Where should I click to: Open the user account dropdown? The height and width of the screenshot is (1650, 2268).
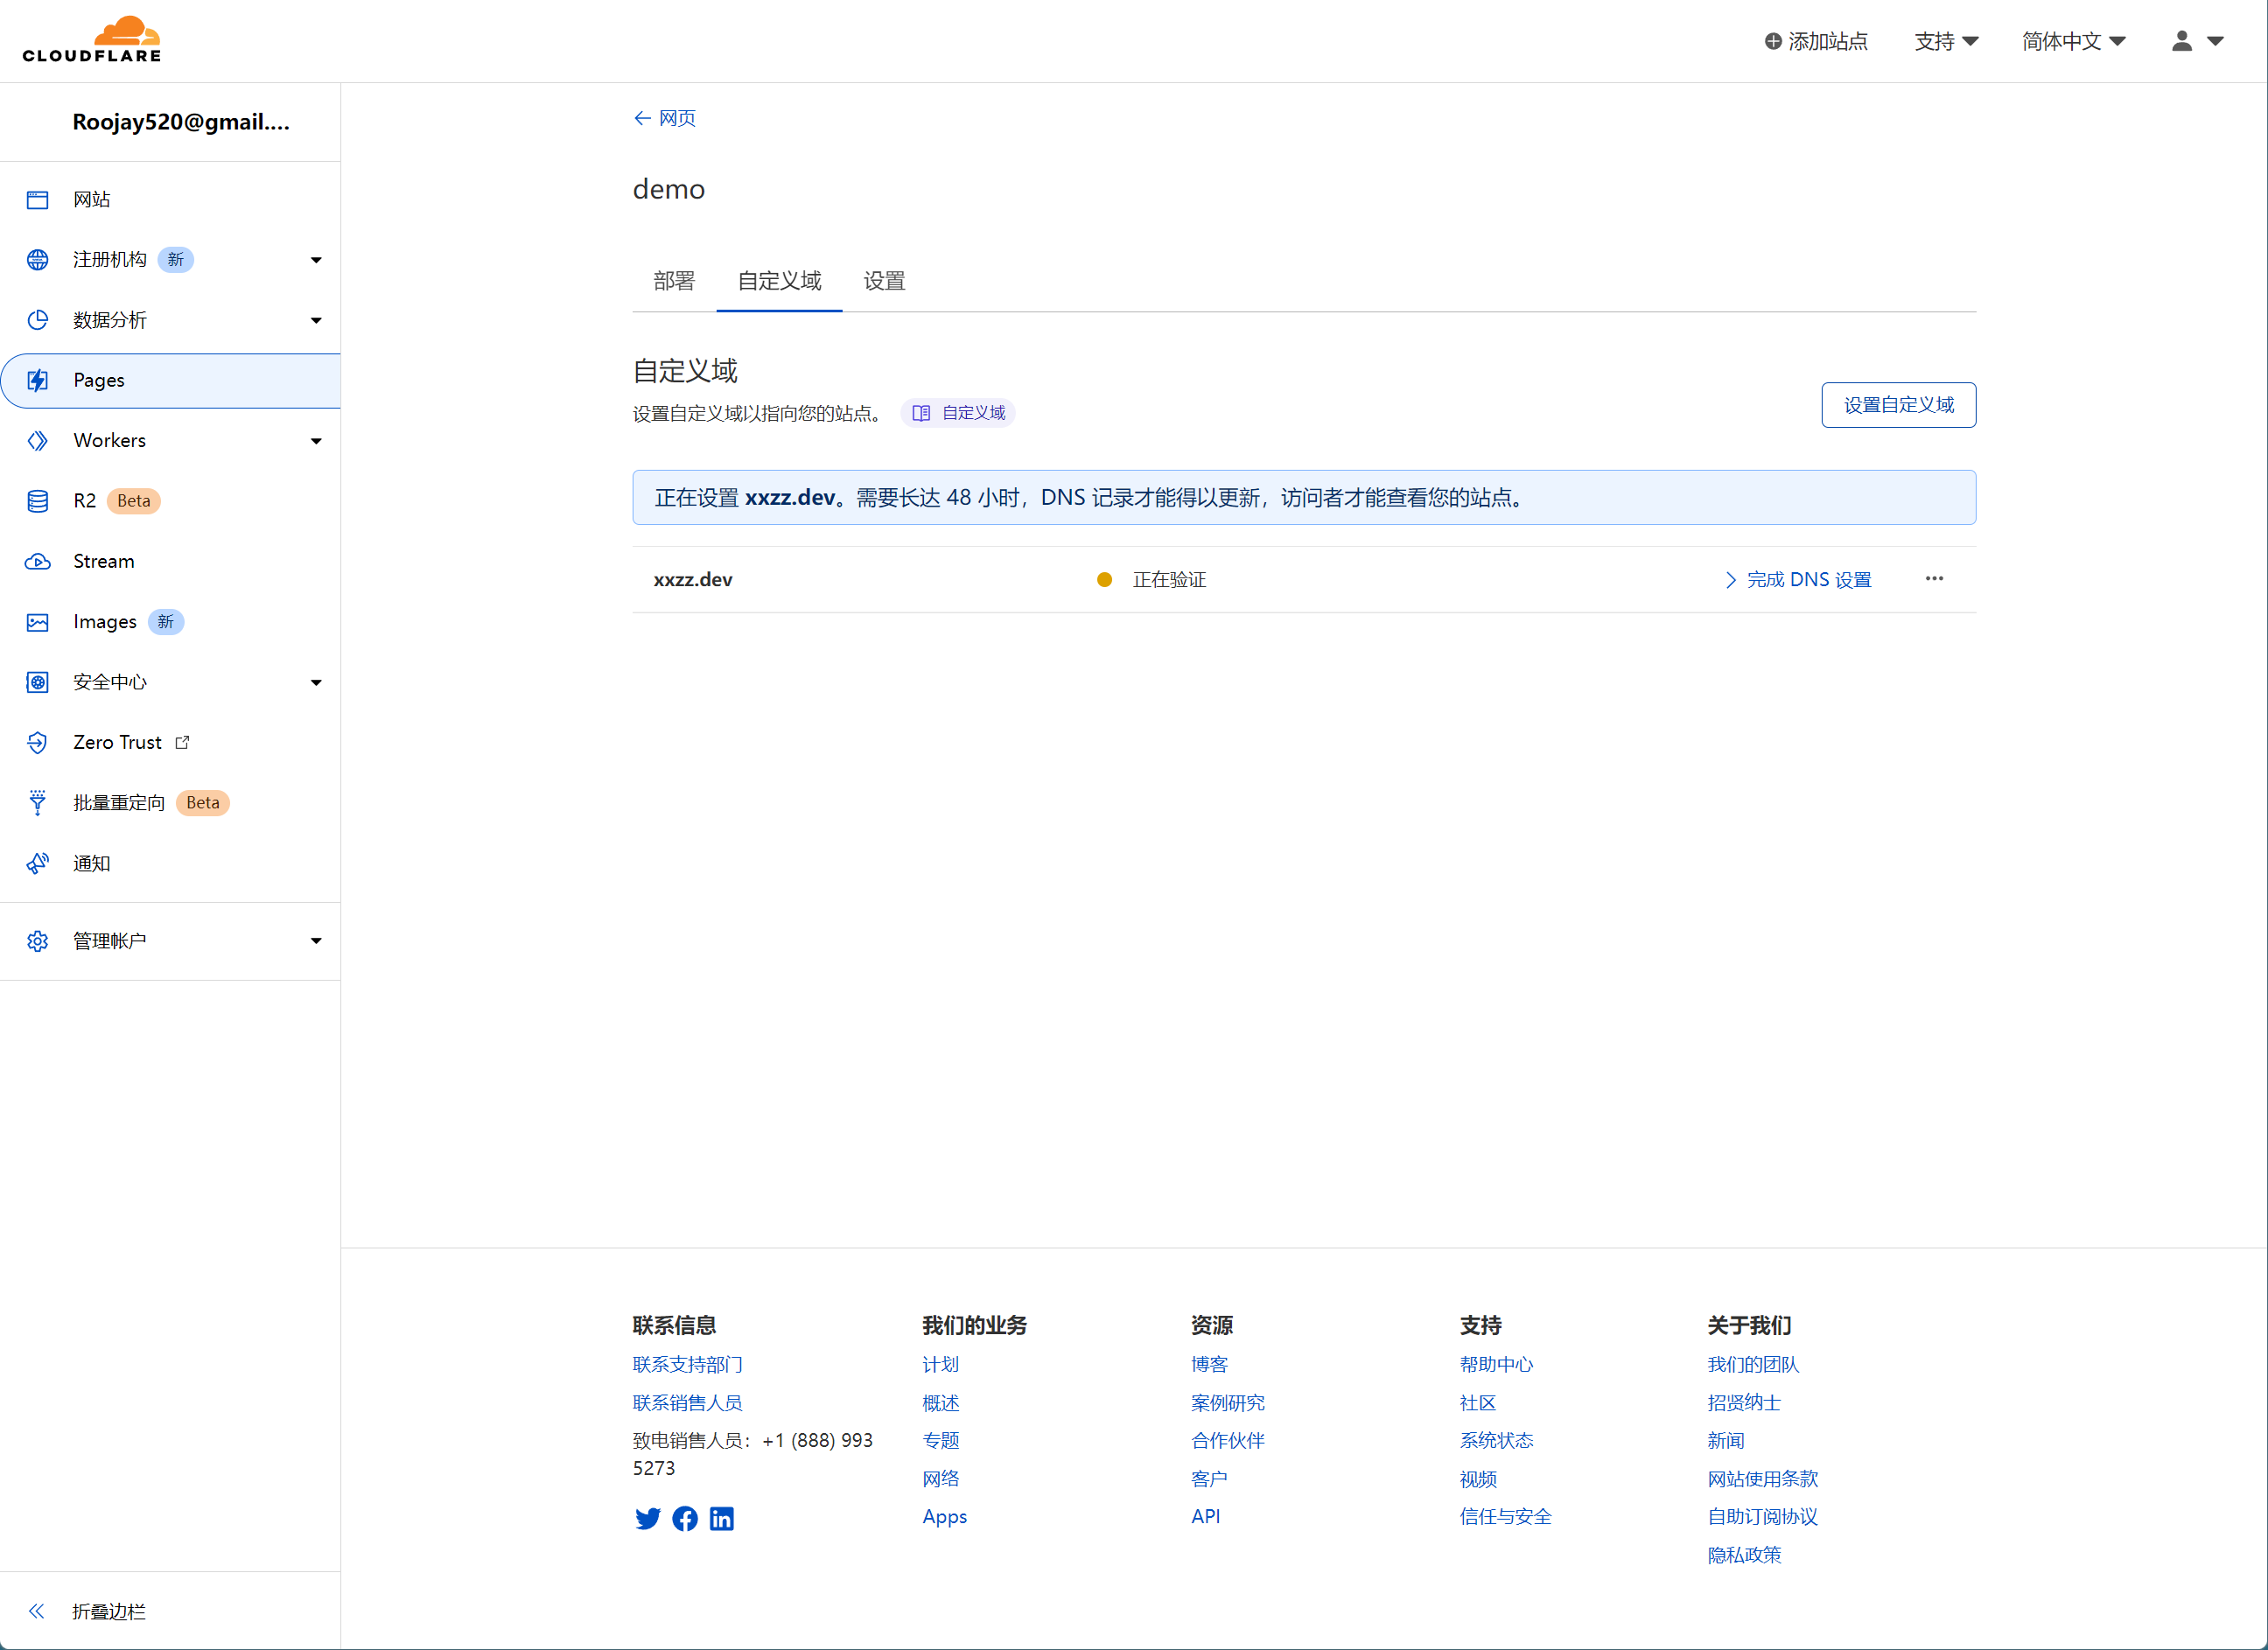tap(2197, 41)
